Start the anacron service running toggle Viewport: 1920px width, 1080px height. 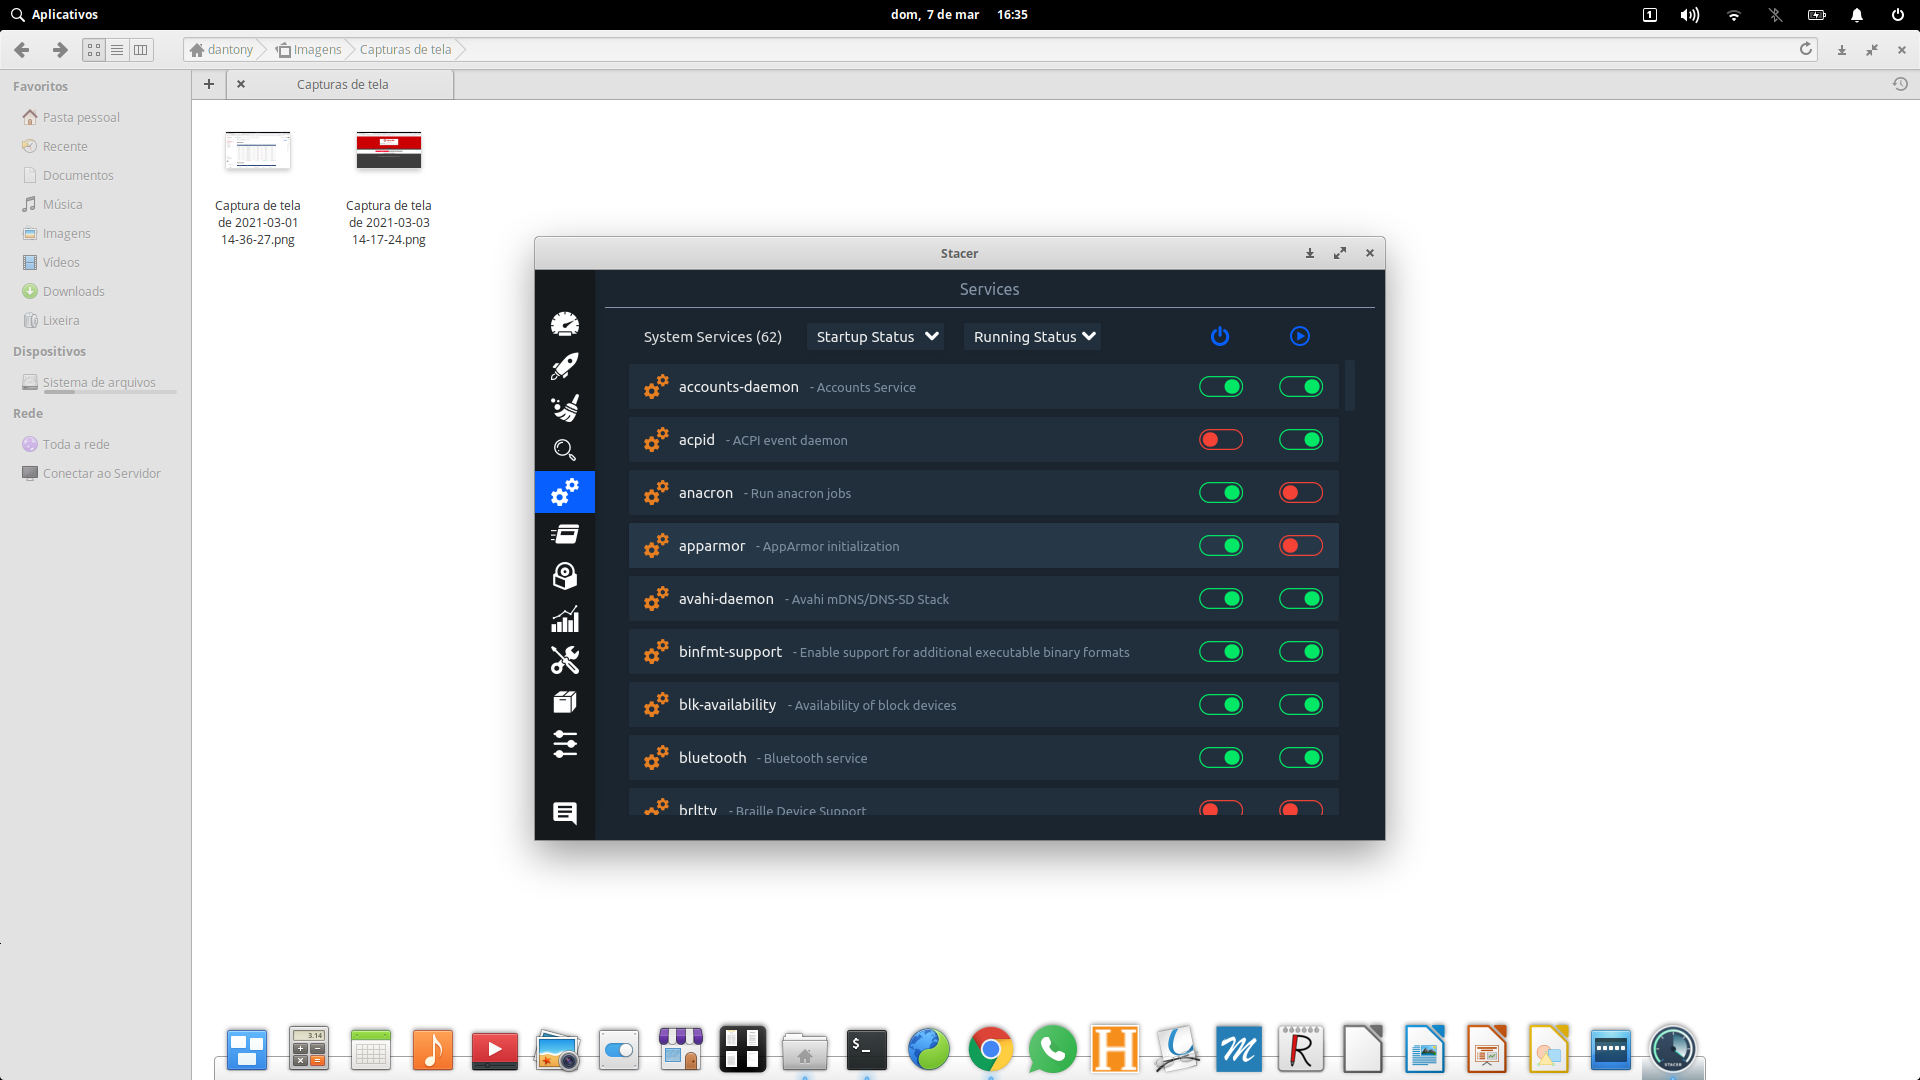click(x=1301, y=493)
